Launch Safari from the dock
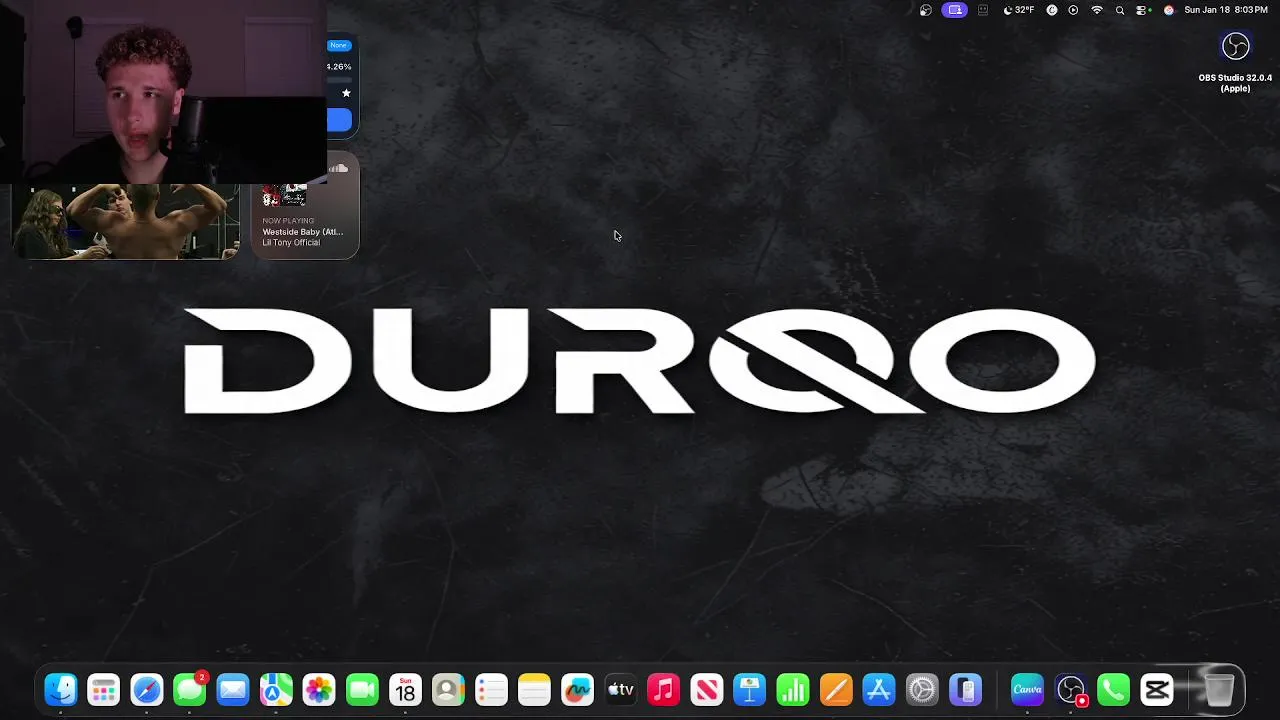The image size is (1280, 720). (147, 690)
